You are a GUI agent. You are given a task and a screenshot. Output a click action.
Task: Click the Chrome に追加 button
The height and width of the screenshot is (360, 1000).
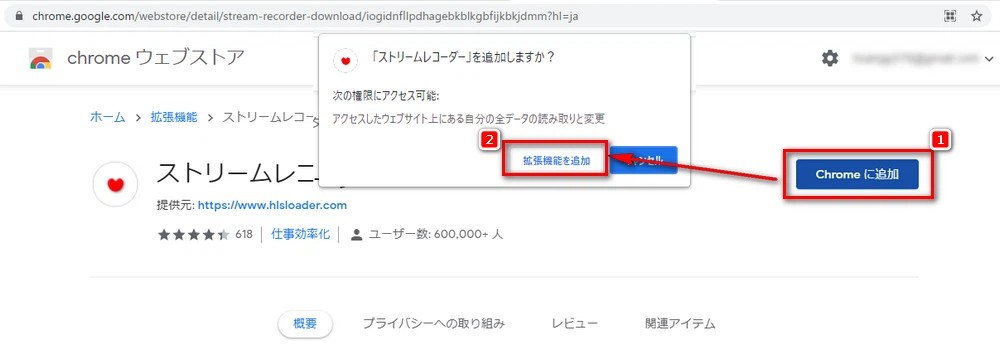(857, 174)
